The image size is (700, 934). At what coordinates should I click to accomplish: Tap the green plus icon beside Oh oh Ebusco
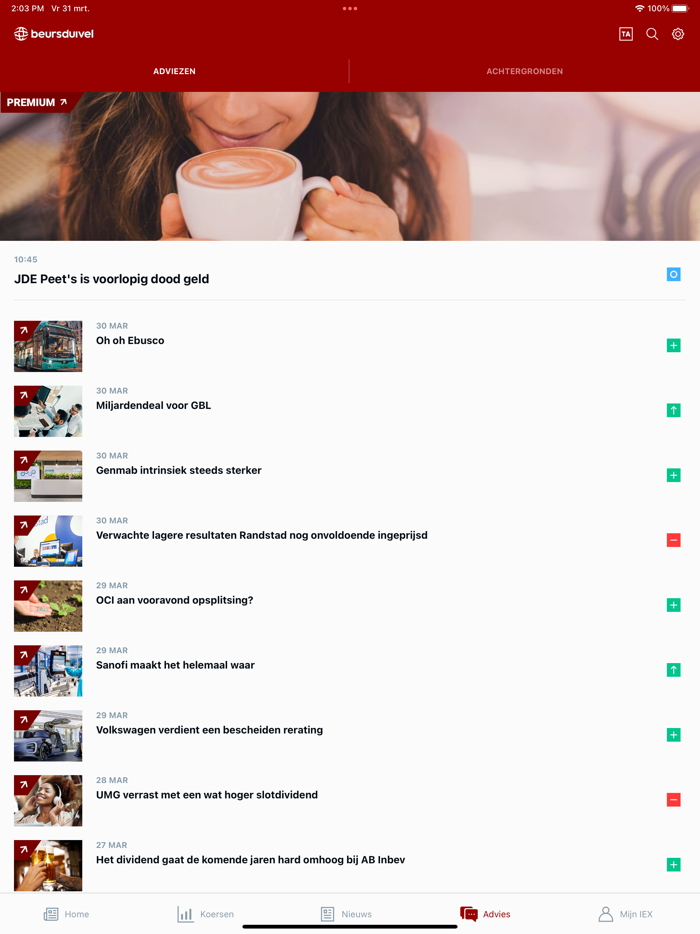pyautogui.click(x=673, y=345)
